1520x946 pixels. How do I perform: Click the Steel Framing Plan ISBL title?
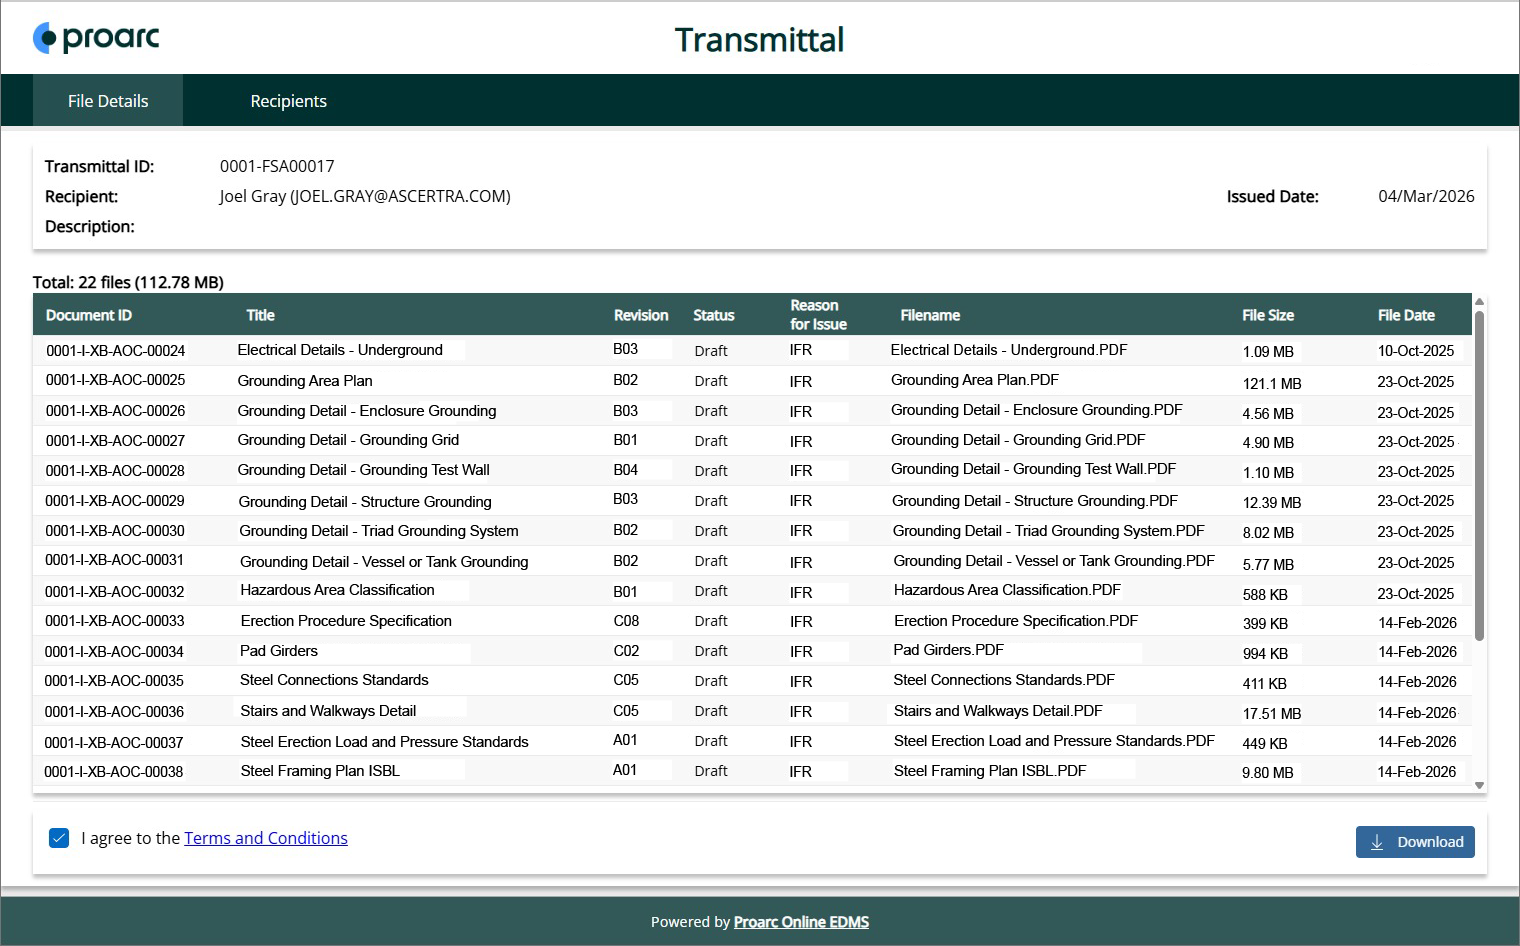(320, 771)
